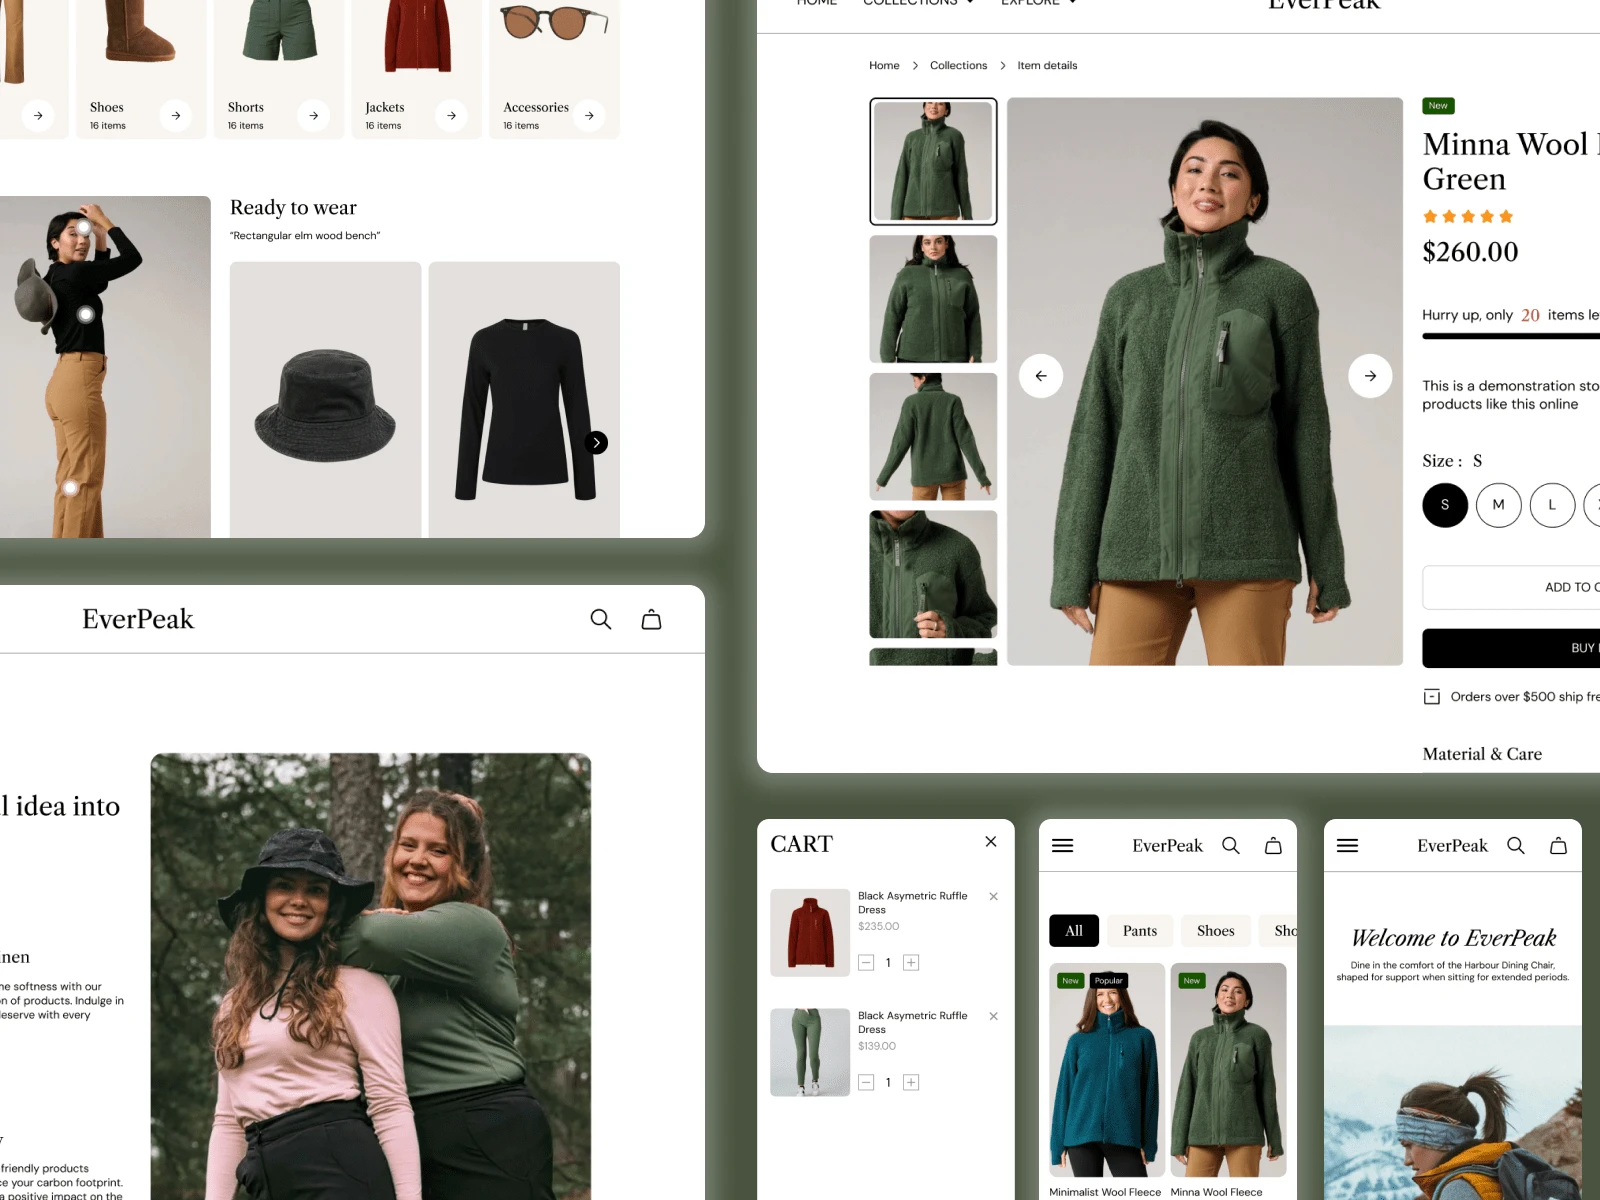Open the black long-sleeve top product card
1600x1200 pixels.
(524, 400)
